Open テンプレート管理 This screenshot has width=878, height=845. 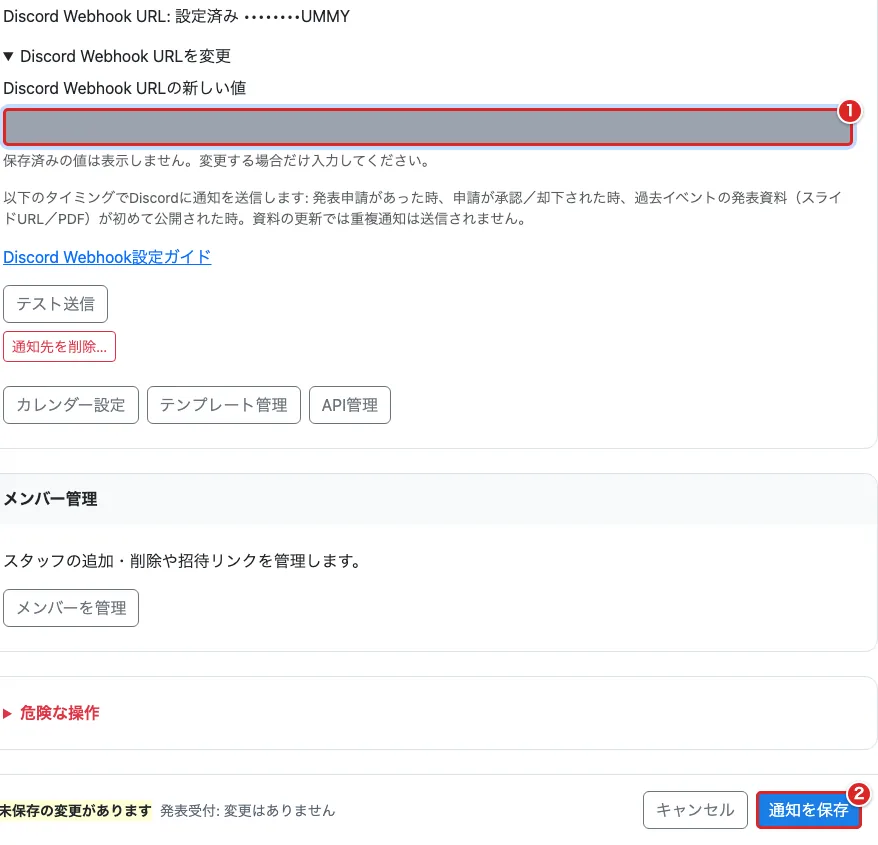pyautogui.click(x=223, y=405)
